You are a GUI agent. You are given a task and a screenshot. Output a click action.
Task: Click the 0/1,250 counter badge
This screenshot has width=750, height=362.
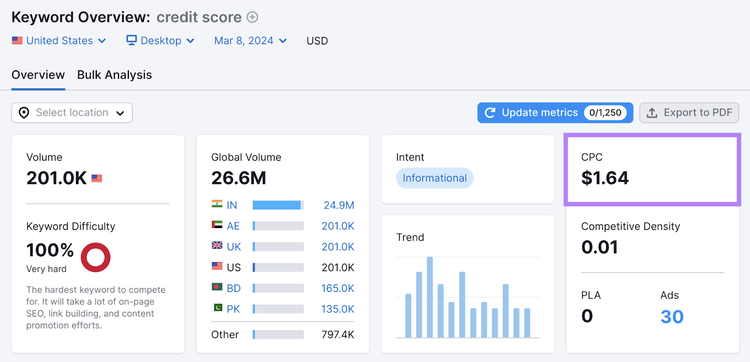605,113
